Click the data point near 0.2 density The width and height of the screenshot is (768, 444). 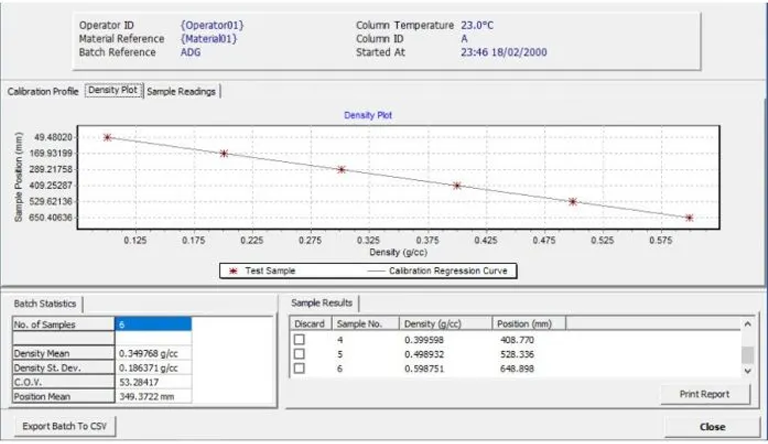point(224,153)
